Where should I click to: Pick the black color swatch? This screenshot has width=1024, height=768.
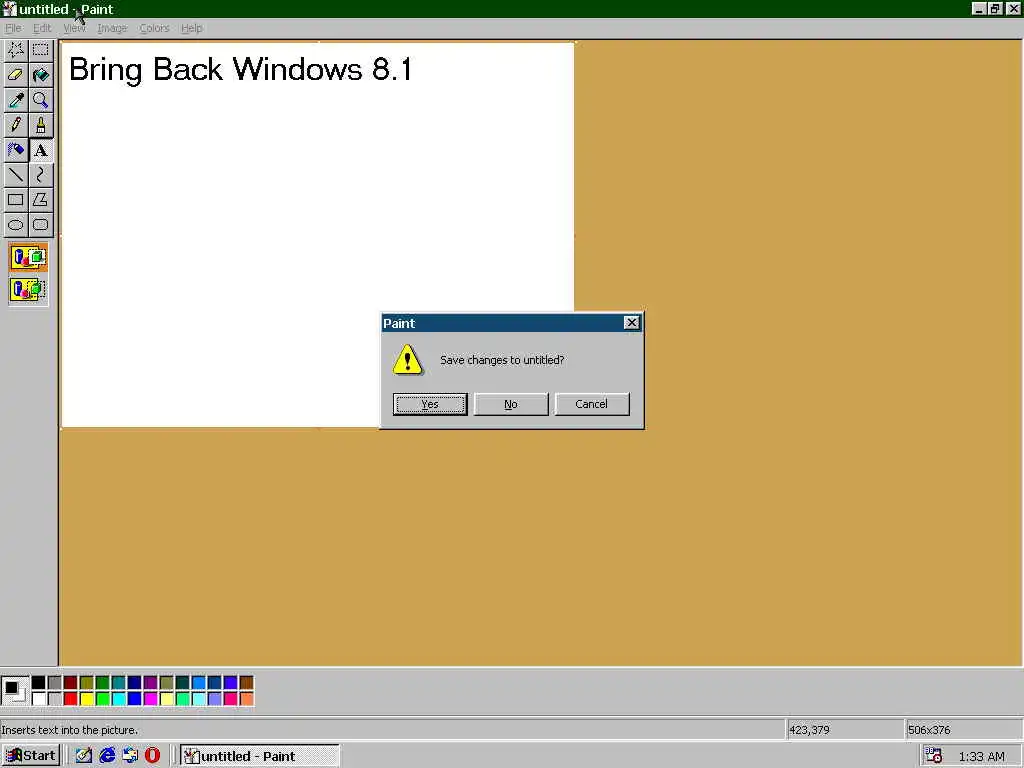click(39, 683)
